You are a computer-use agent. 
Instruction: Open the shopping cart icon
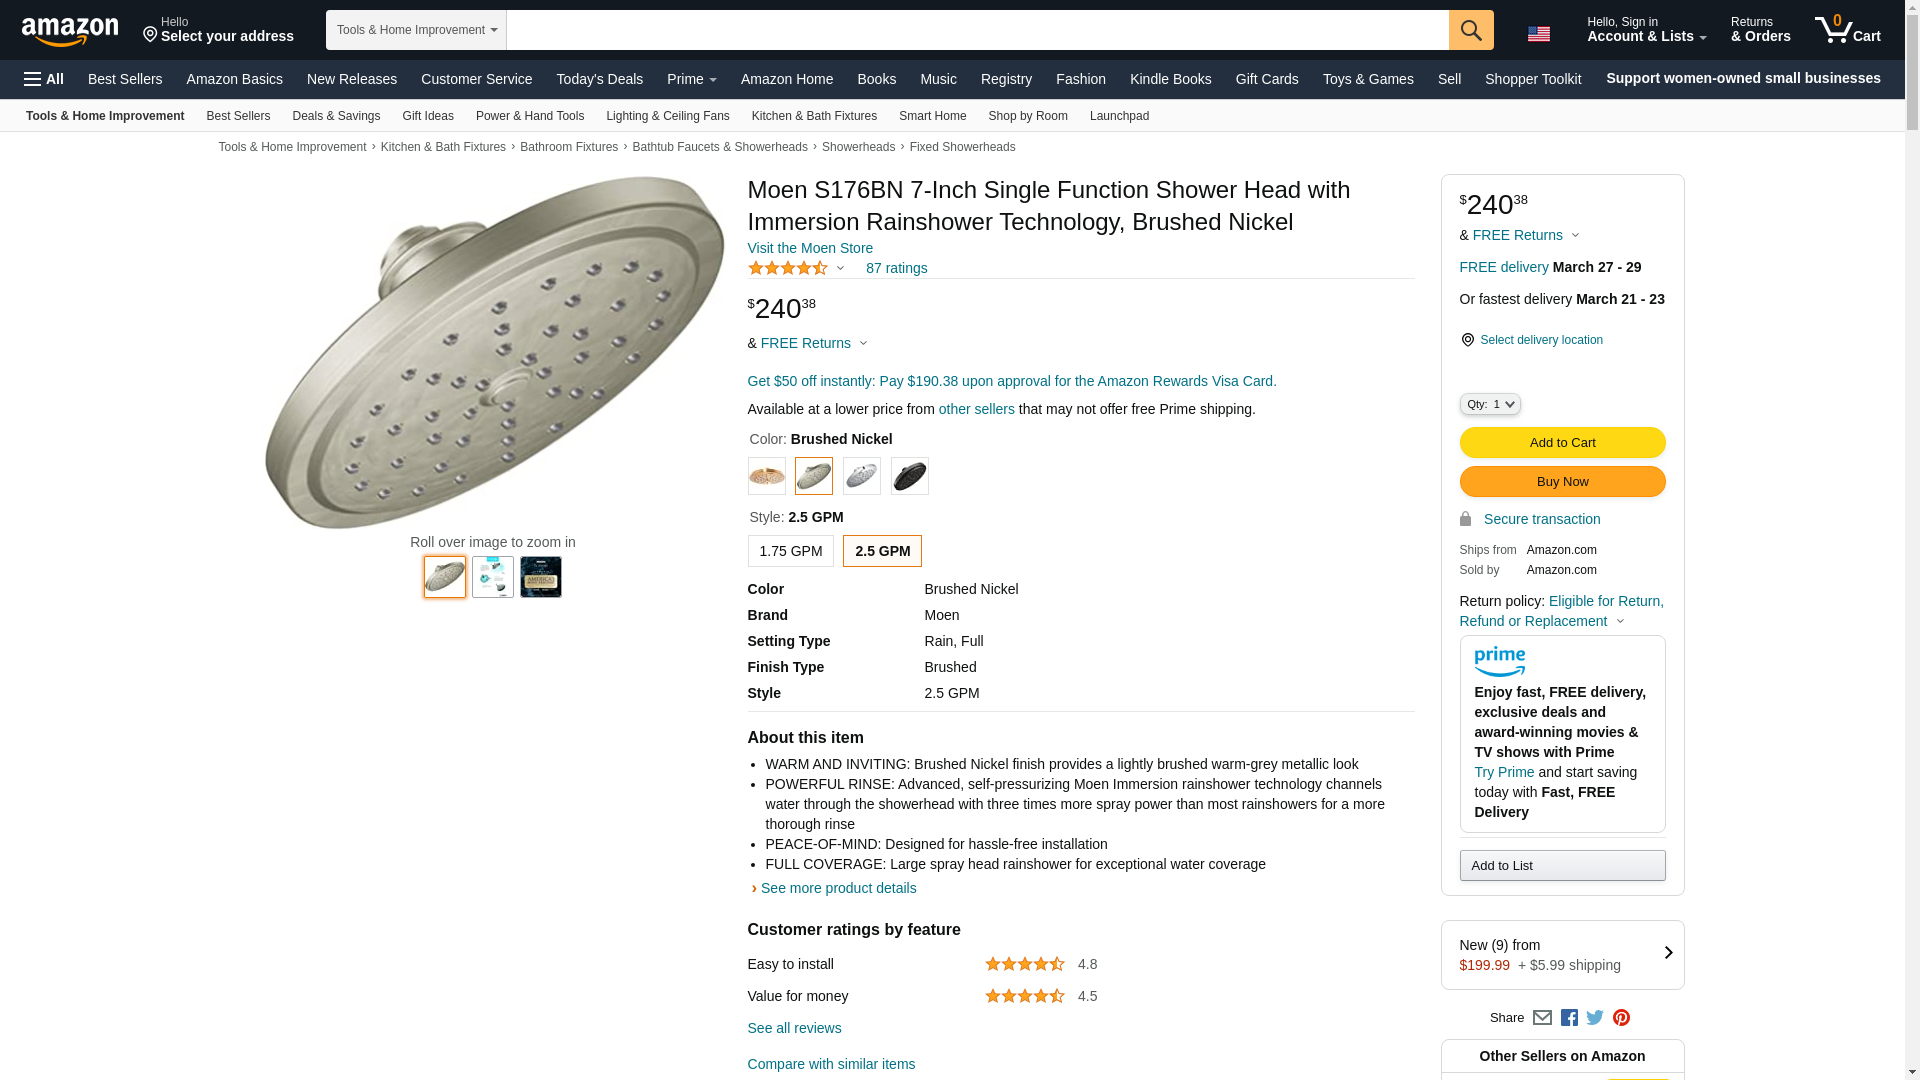coord(1846,30)
